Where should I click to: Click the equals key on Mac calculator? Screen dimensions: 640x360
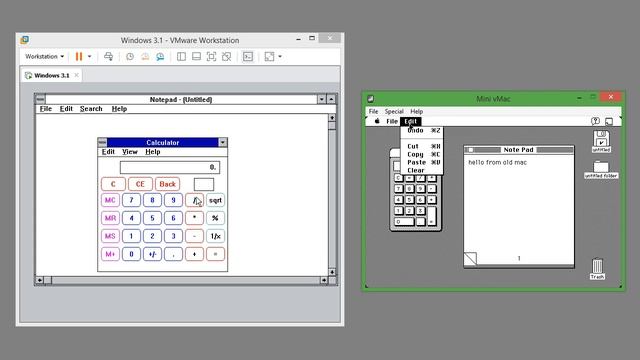(431, 216)
